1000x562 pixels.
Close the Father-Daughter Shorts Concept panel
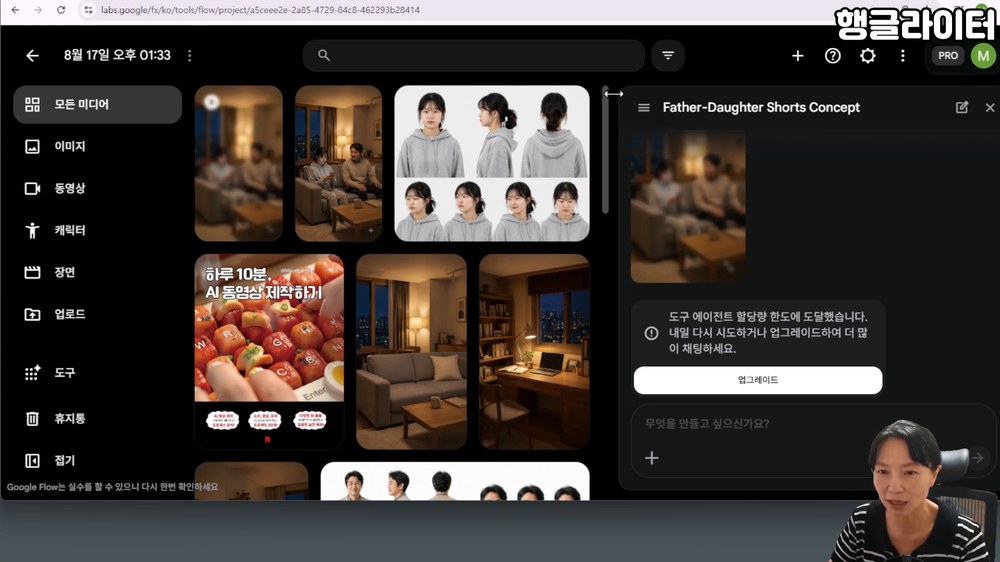pyautogui.click(x=990, y=108)
